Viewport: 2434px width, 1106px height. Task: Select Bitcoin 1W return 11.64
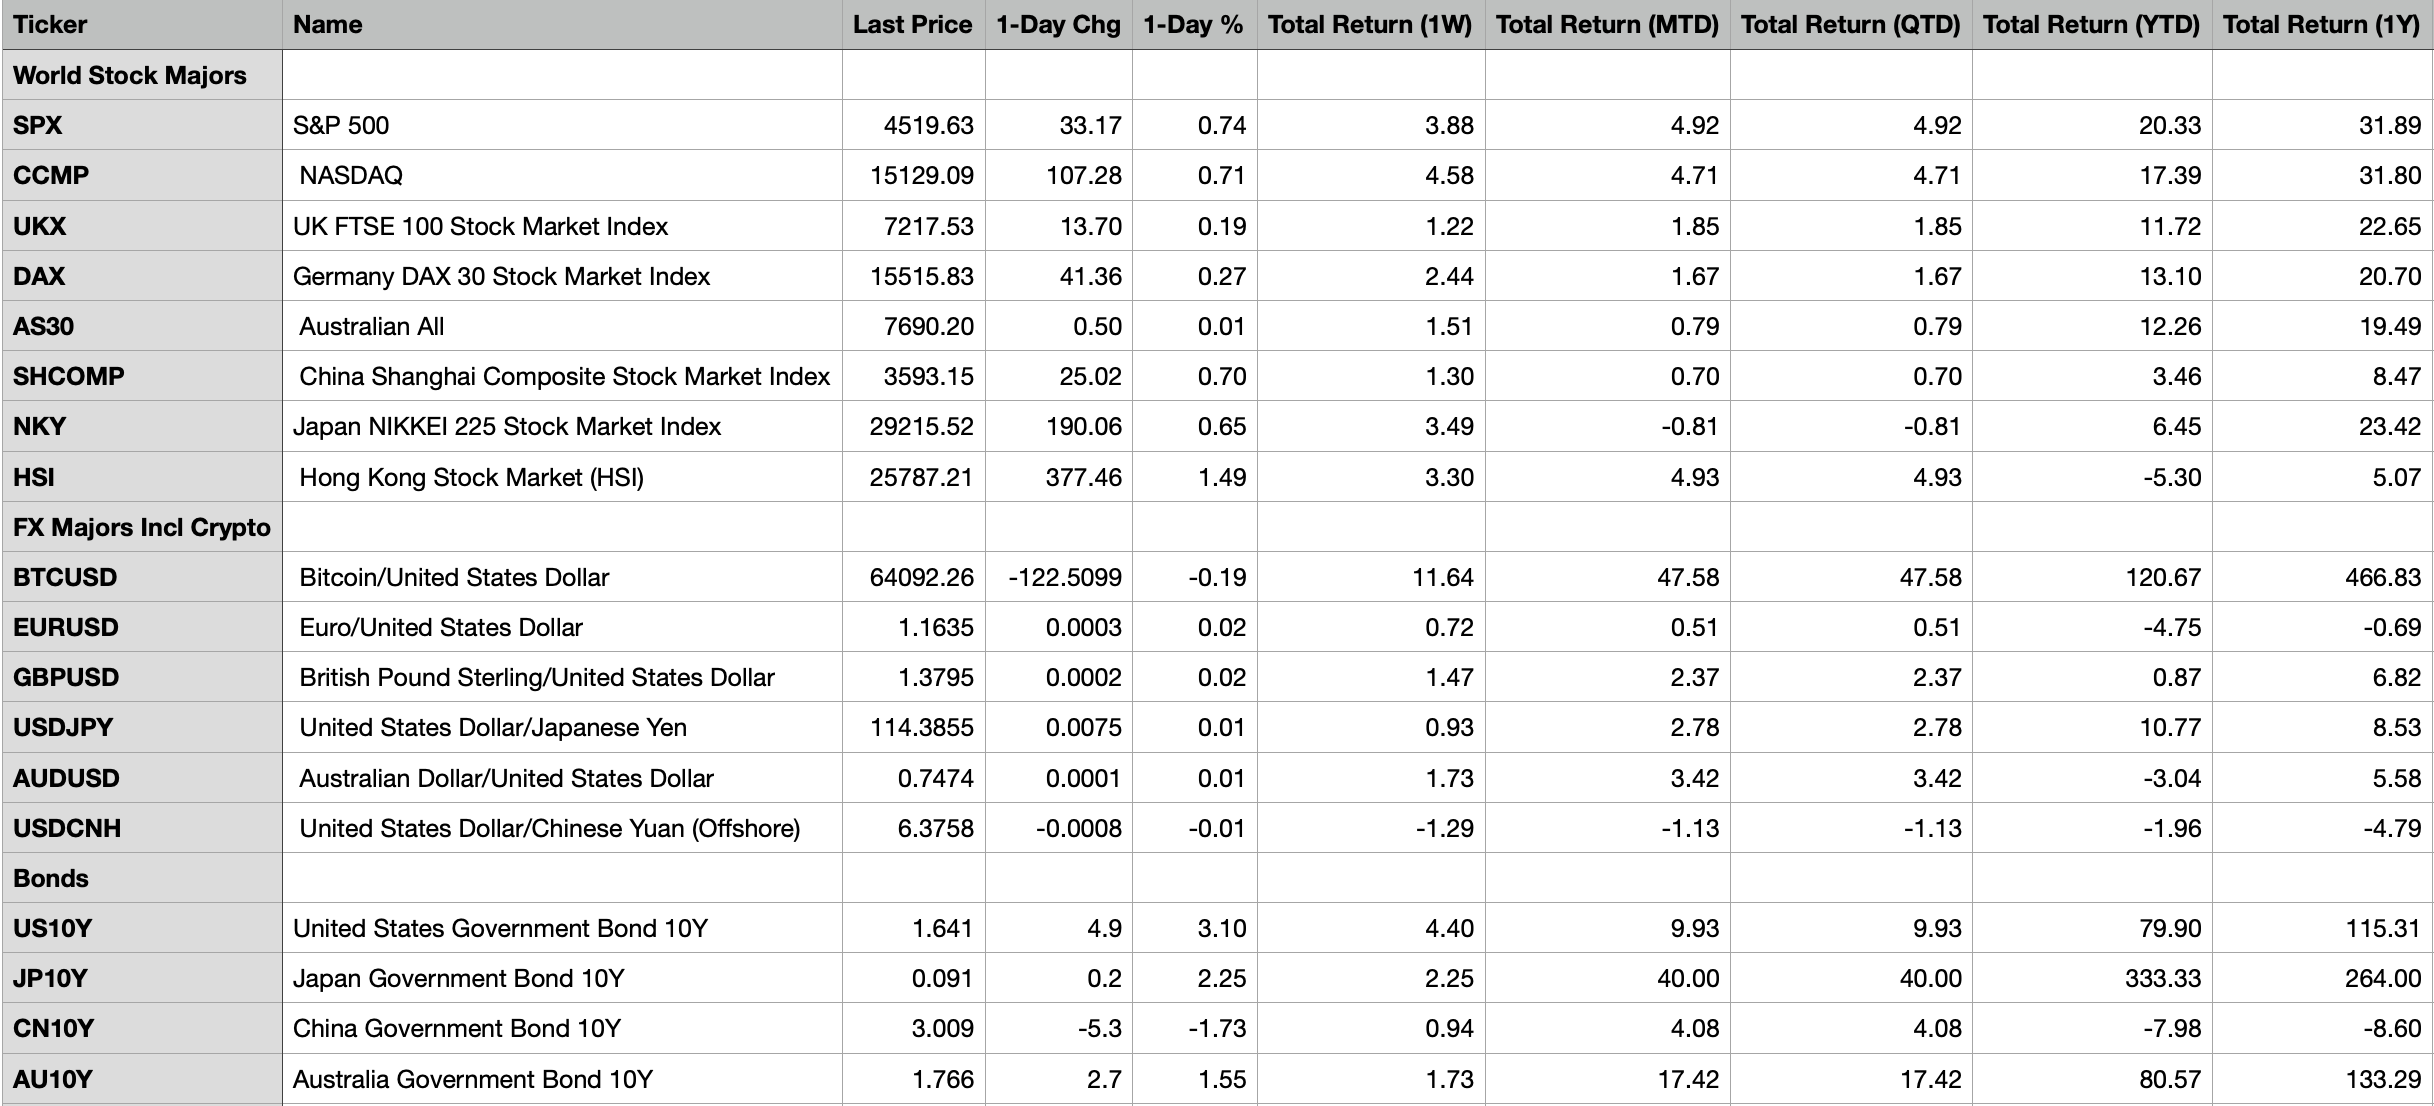click(x=1371, y=577)
